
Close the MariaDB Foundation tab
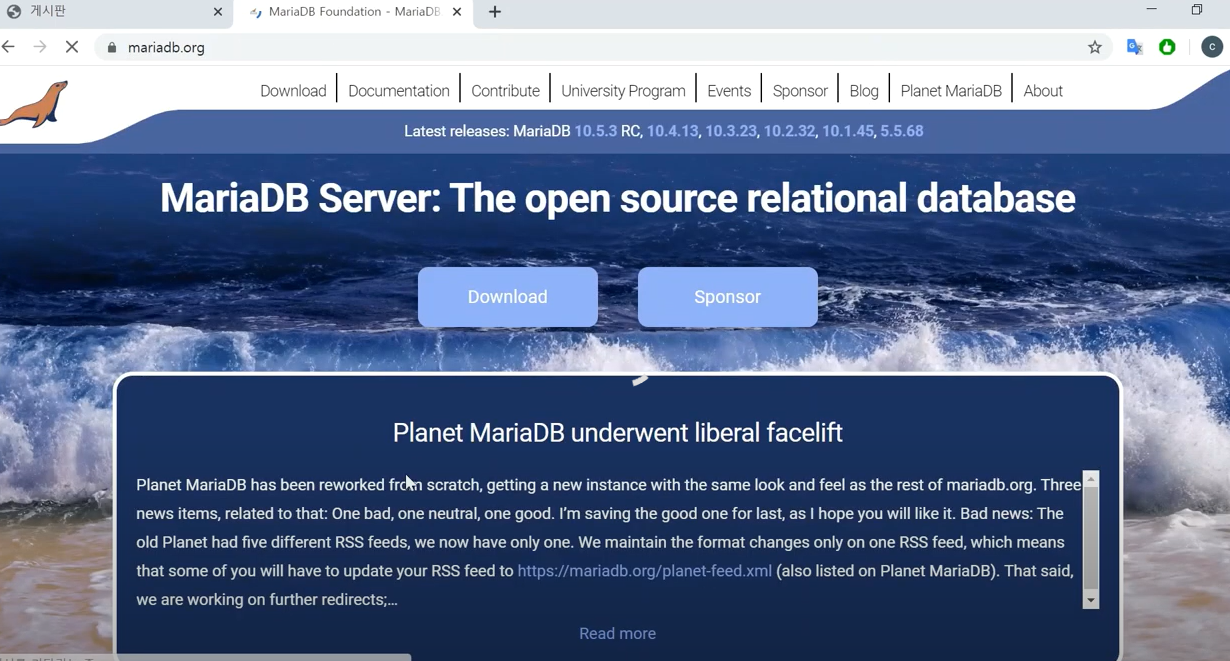tap(457, 12)
